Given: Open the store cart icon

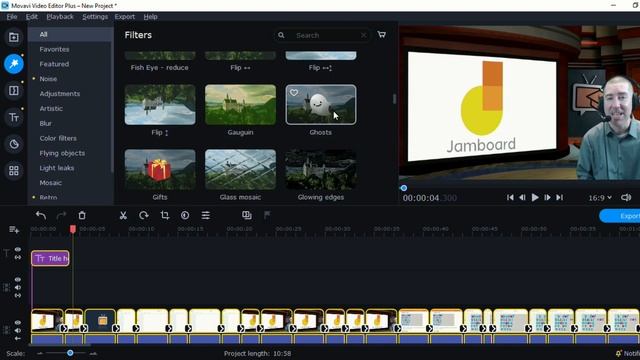Looking at the screenshot, I should 382,35.
